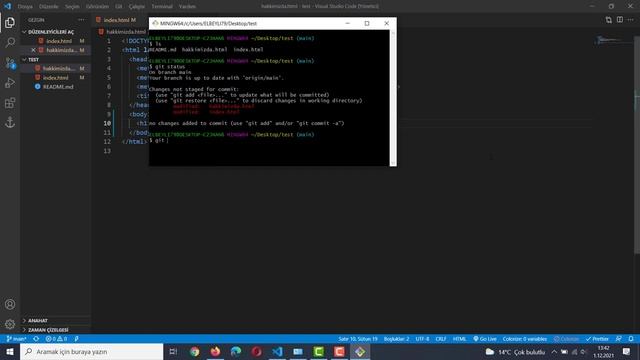Open the Git menu

[118, 7]
